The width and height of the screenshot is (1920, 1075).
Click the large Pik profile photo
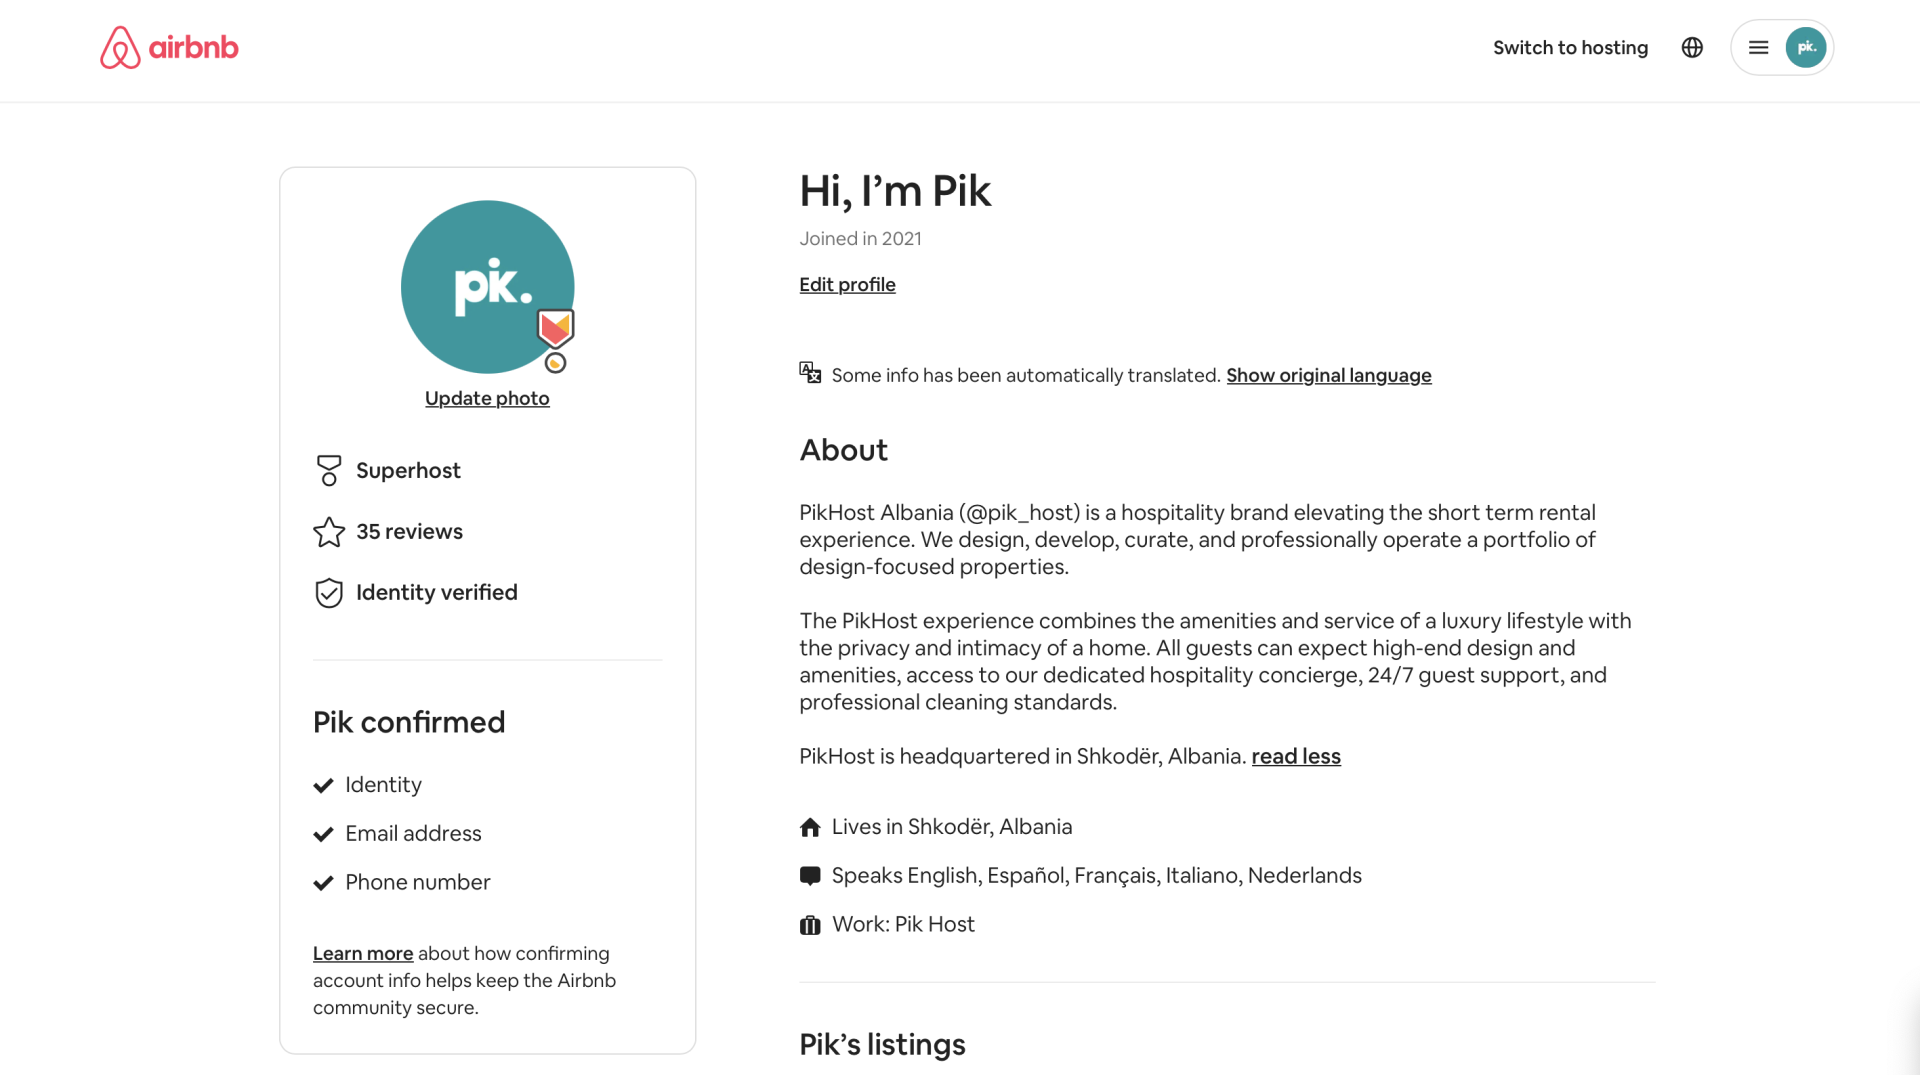(478, 280)
